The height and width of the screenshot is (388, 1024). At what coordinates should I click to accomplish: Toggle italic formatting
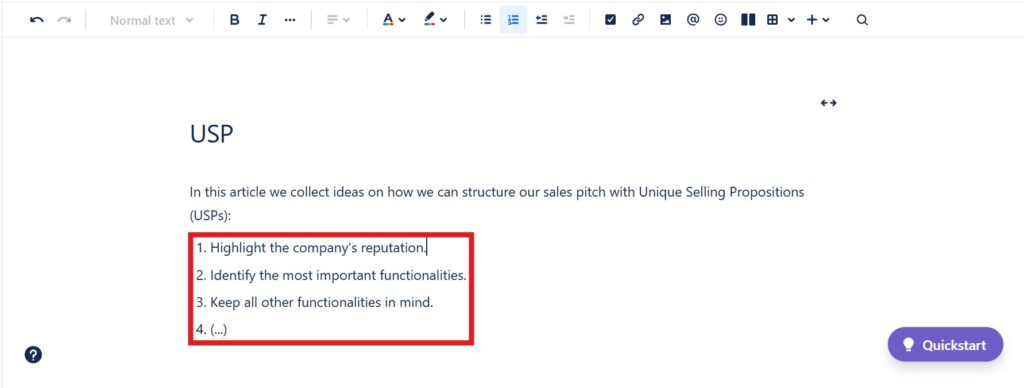coord(262,20)
